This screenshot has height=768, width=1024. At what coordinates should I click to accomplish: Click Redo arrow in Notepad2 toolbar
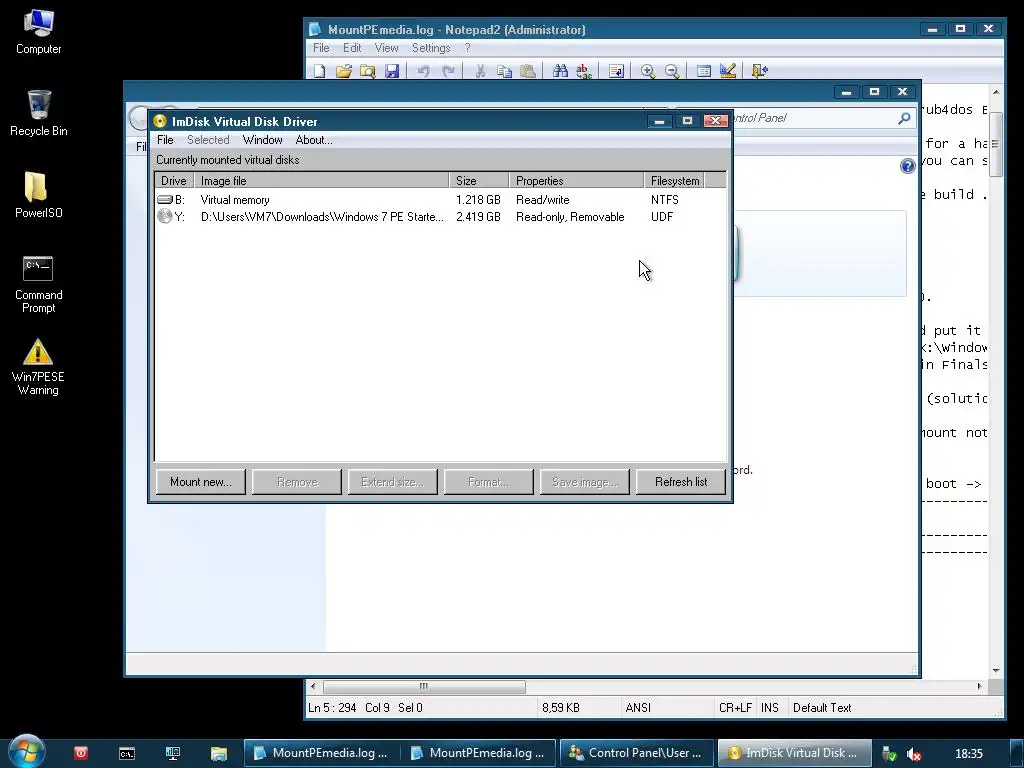[448, 71]
